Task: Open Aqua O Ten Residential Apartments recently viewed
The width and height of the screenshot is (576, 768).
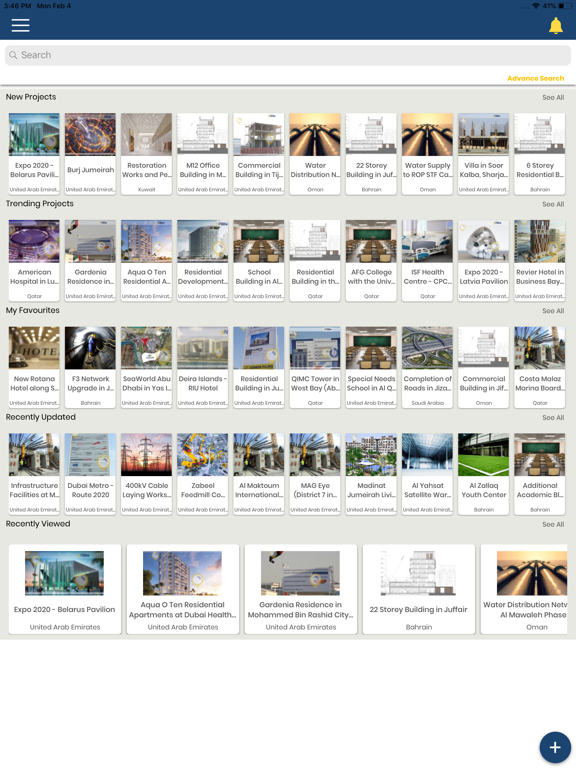Action: pos(183,589)
